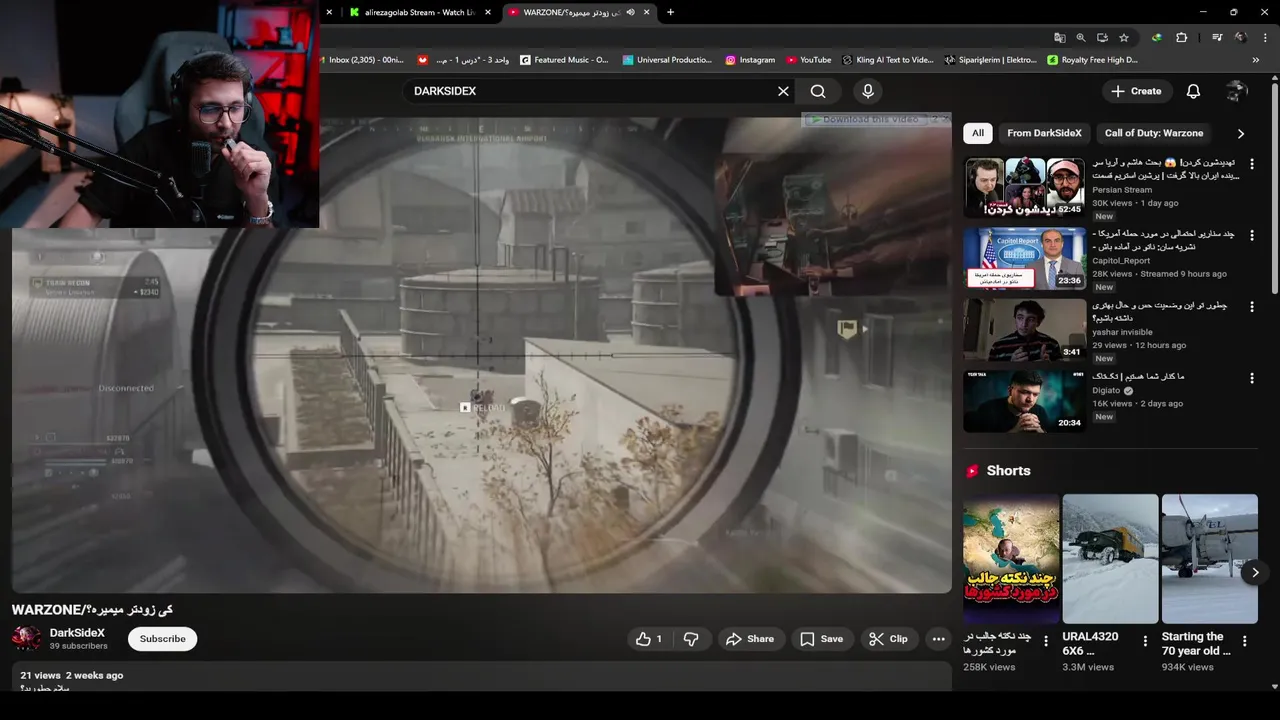1280x720 pixels.
Task: Open a new browser tab
Action: tap(670, 12)
